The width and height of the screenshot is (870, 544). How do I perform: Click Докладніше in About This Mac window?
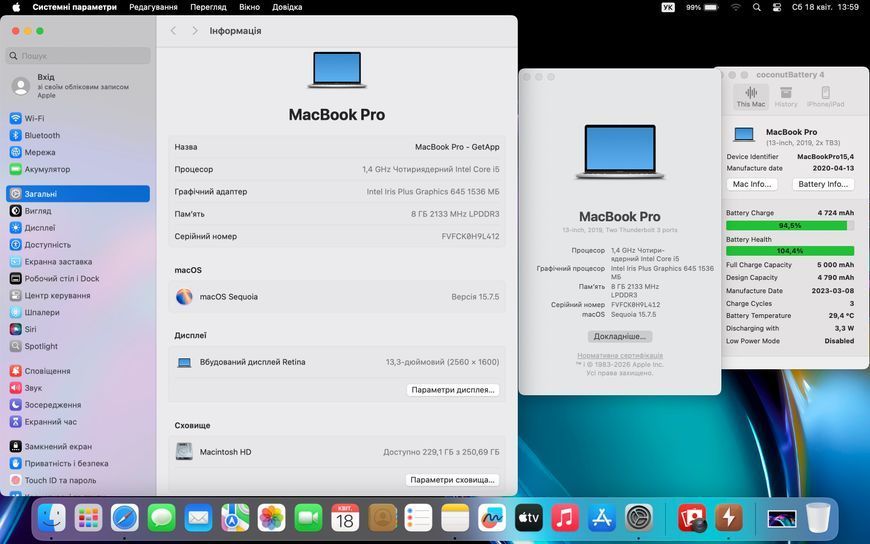click(620, 336)
